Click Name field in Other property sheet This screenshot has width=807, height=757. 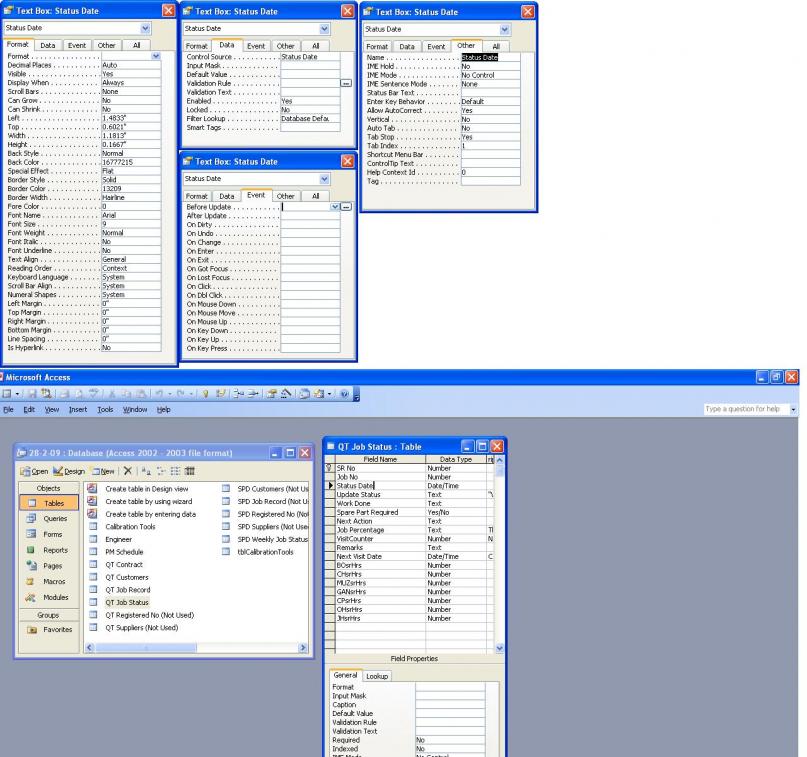tap(490, 58)
